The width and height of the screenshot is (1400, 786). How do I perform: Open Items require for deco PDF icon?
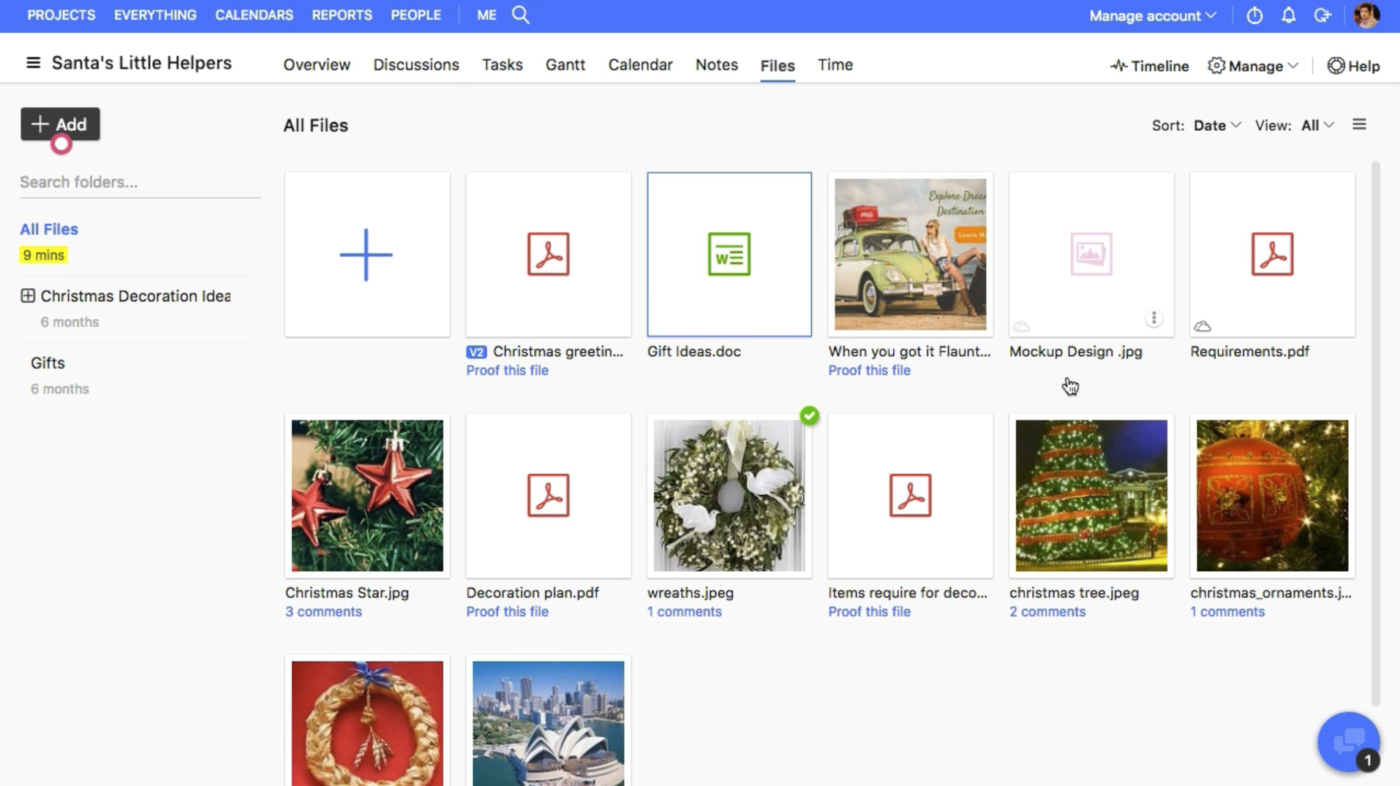point(910,495)
